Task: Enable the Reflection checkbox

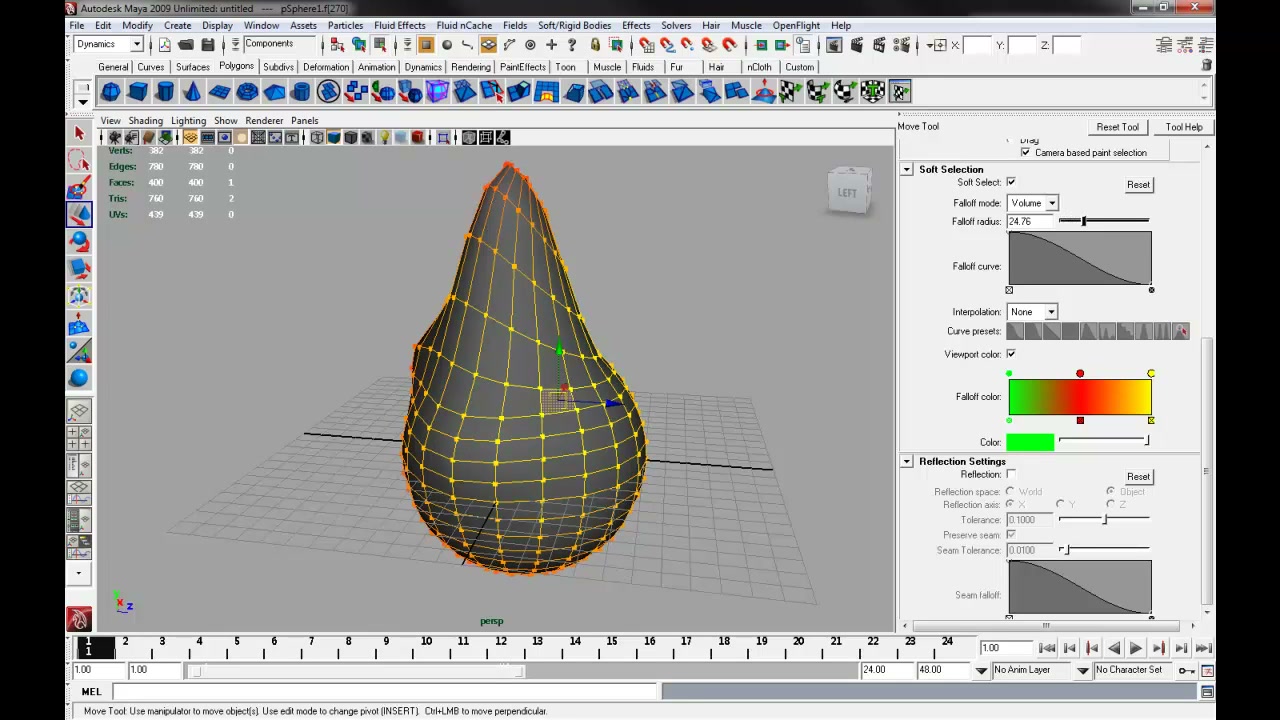Action: point(1011,474)
